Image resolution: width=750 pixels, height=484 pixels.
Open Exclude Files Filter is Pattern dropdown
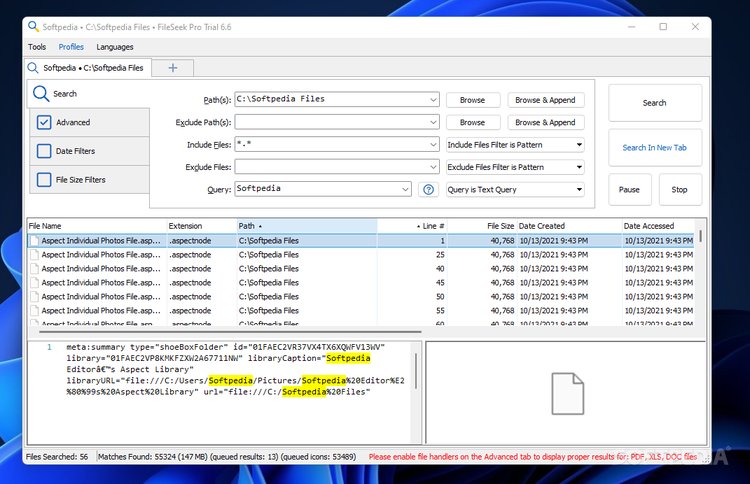coord(515,167)
